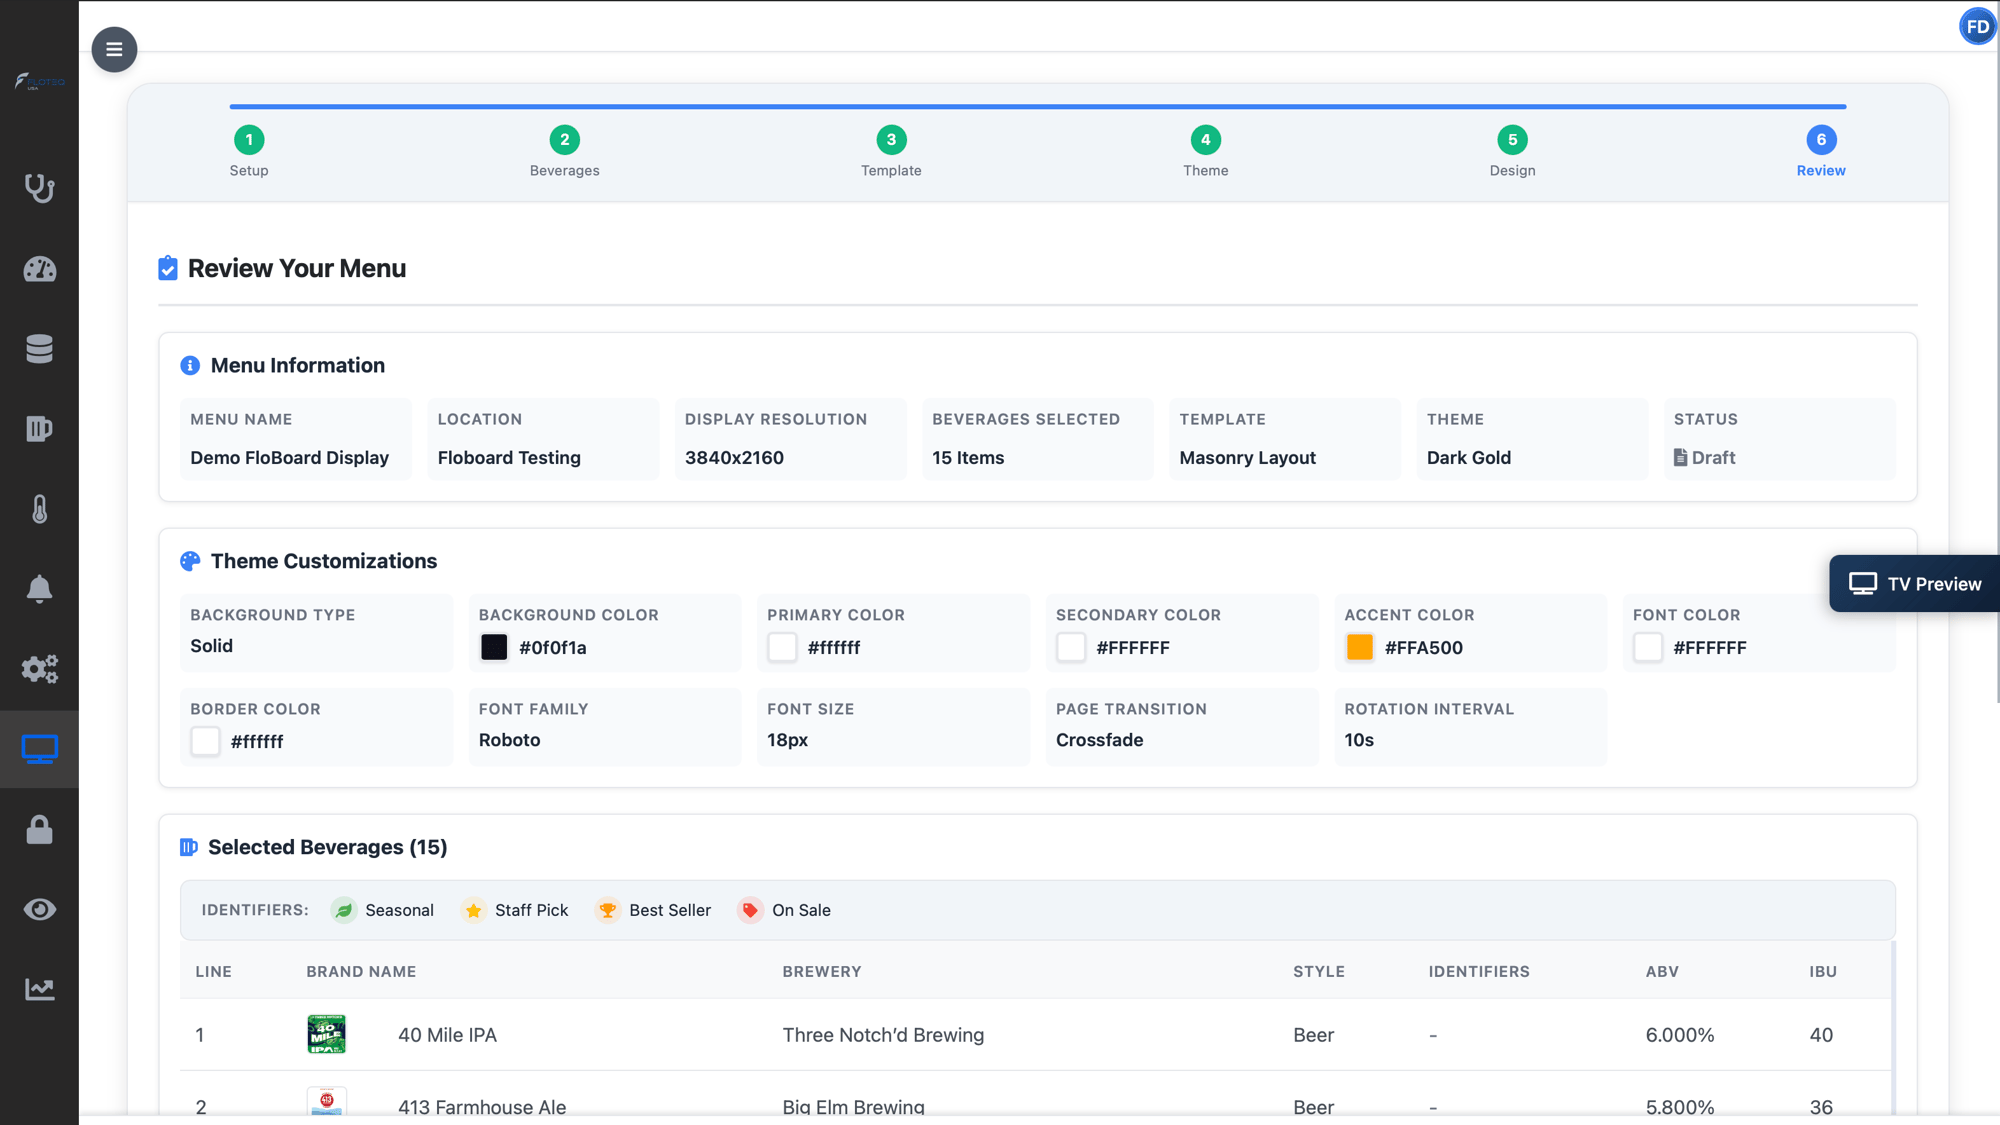Click the eye visibility sidebar icon
Viewport: 2000px width, 1125px height.
click(x=39, y=909)
